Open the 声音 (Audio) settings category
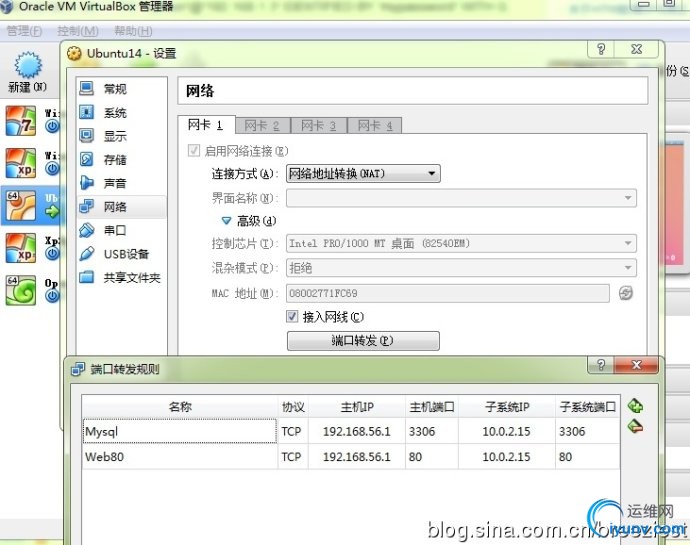The width and height of the screenshot is (690, 545). tap(122, 183)
